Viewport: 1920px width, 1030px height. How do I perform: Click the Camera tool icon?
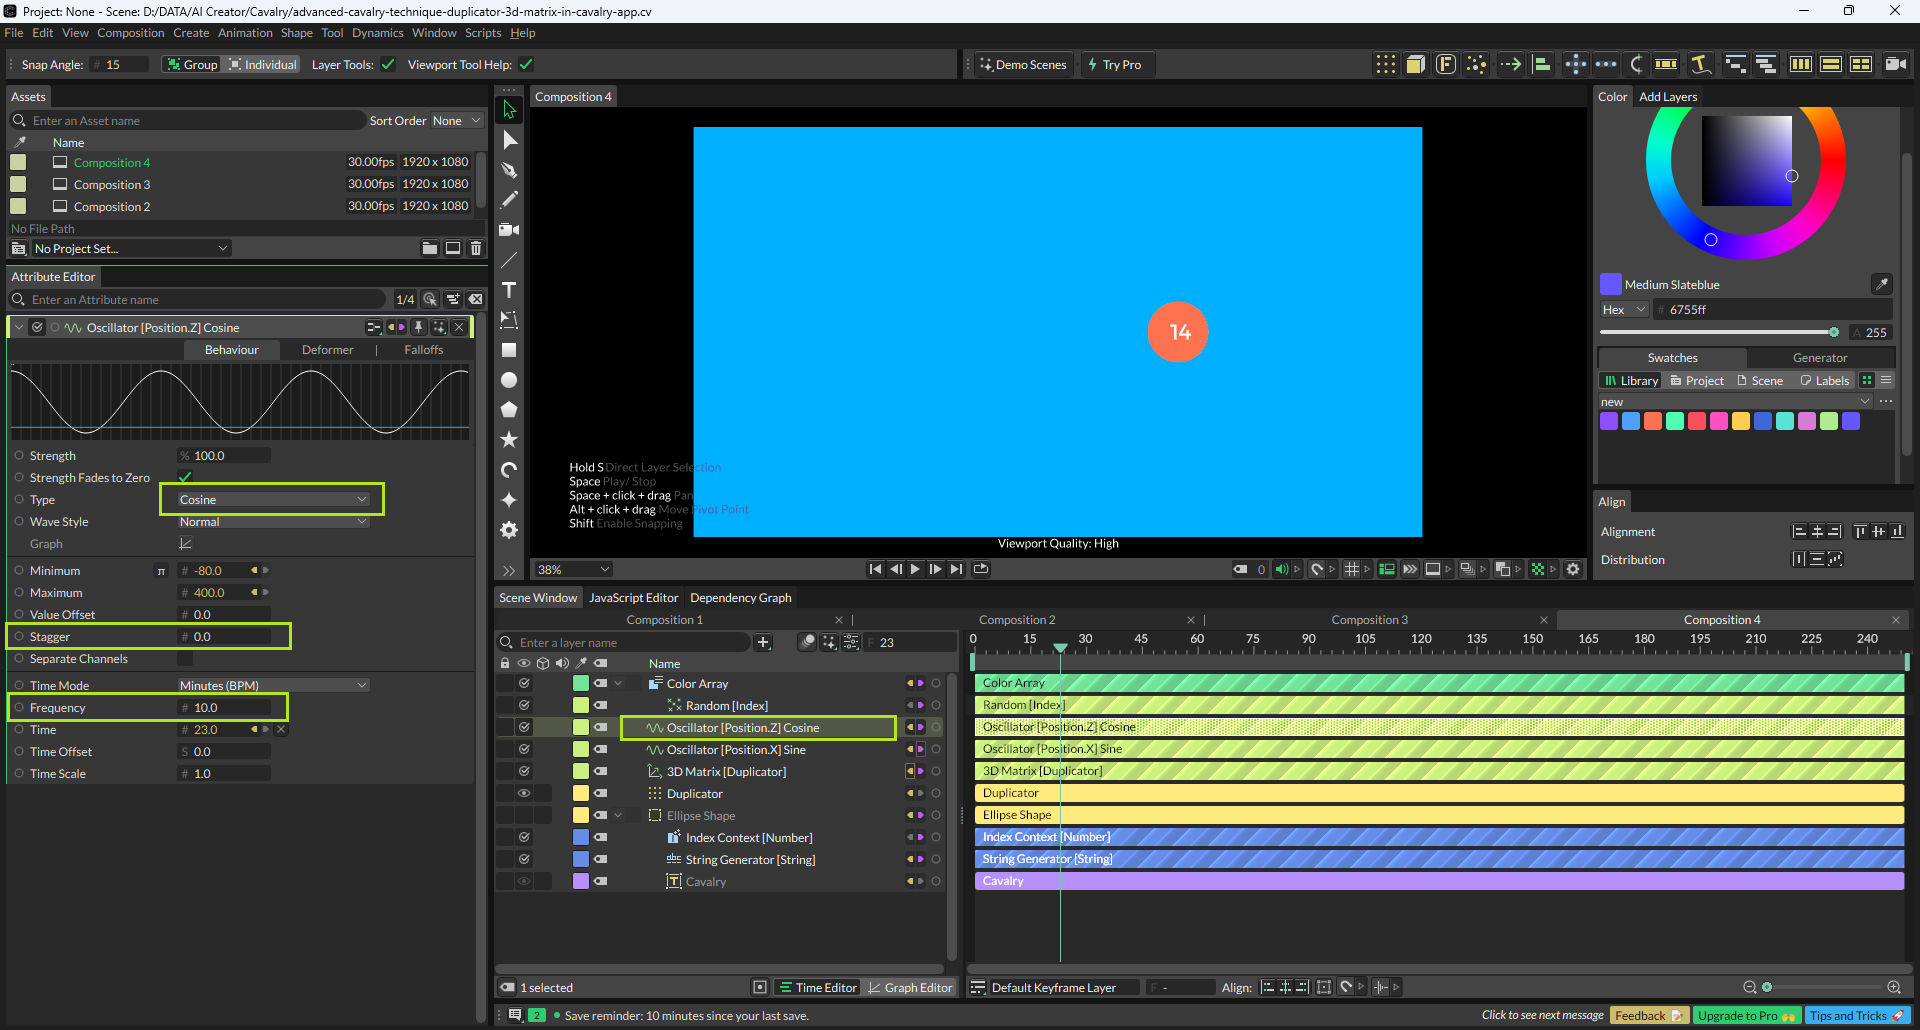tap(509, 230)
